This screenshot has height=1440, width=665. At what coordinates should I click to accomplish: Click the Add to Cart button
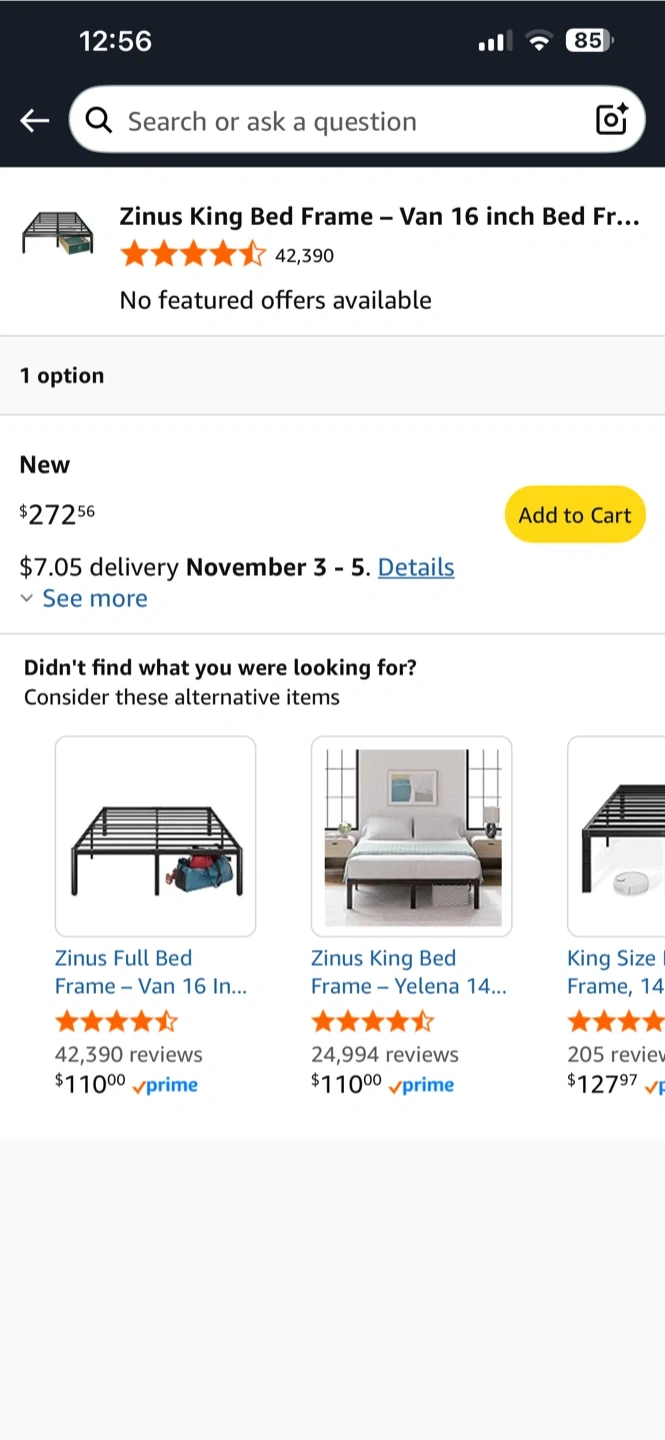click(575, 515)
